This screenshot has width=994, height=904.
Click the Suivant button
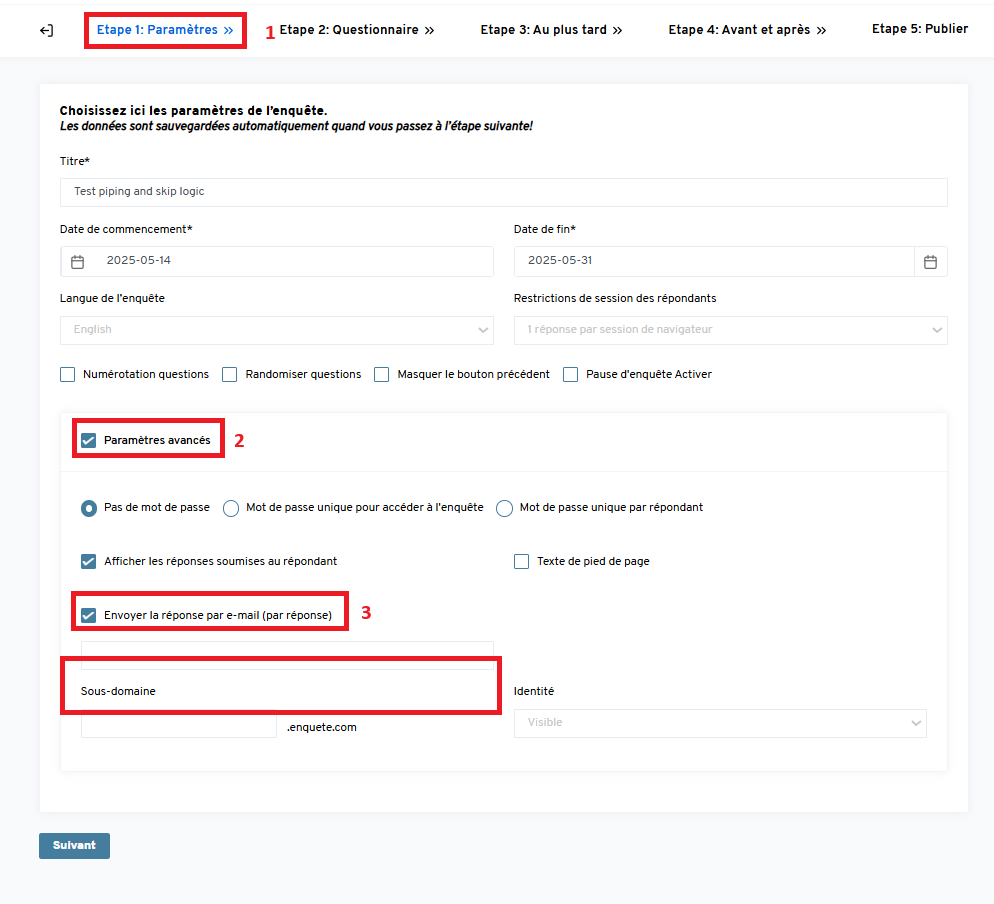[x=74, y=846]
